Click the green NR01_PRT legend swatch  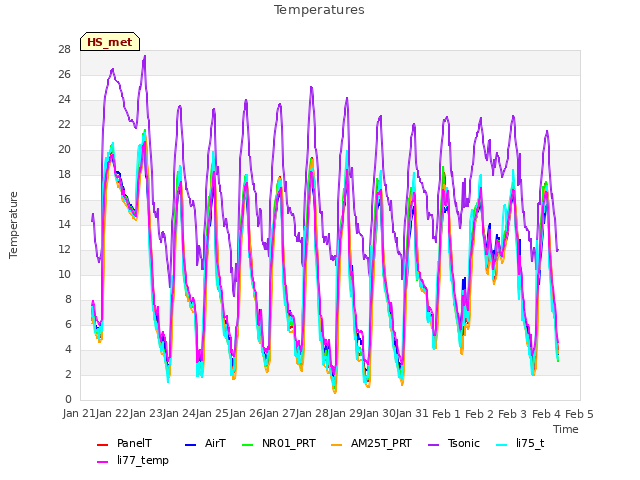[248, 444]
